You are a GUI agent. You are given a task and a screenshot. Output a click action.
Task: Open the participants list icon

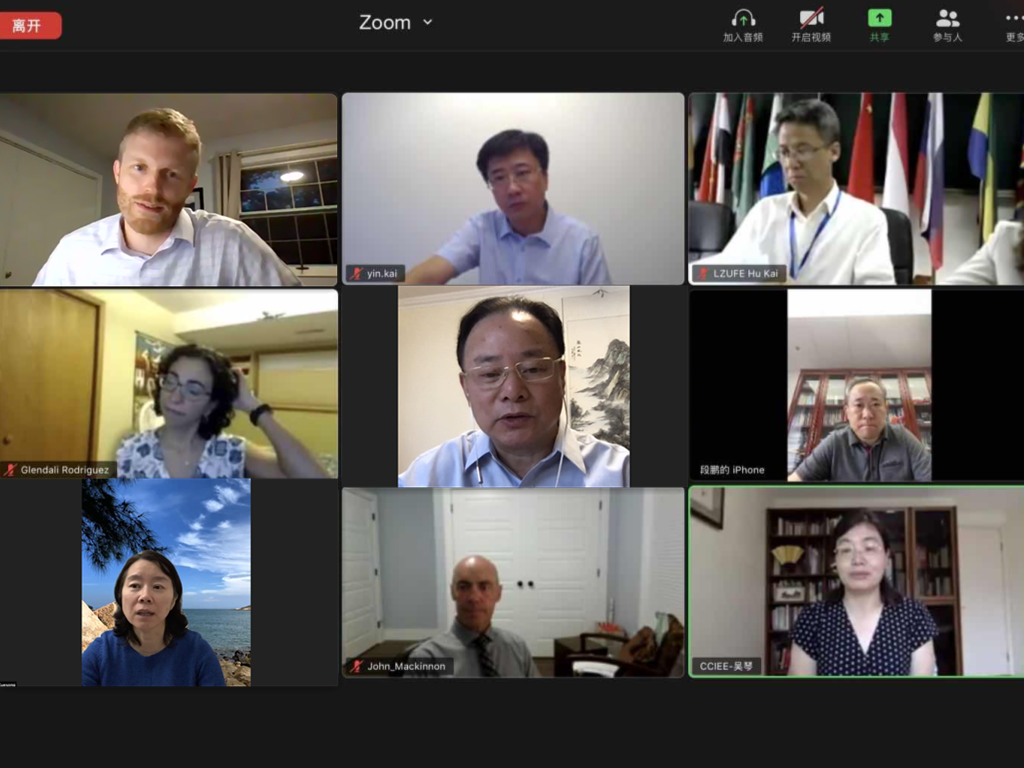(x=947, y=18)
